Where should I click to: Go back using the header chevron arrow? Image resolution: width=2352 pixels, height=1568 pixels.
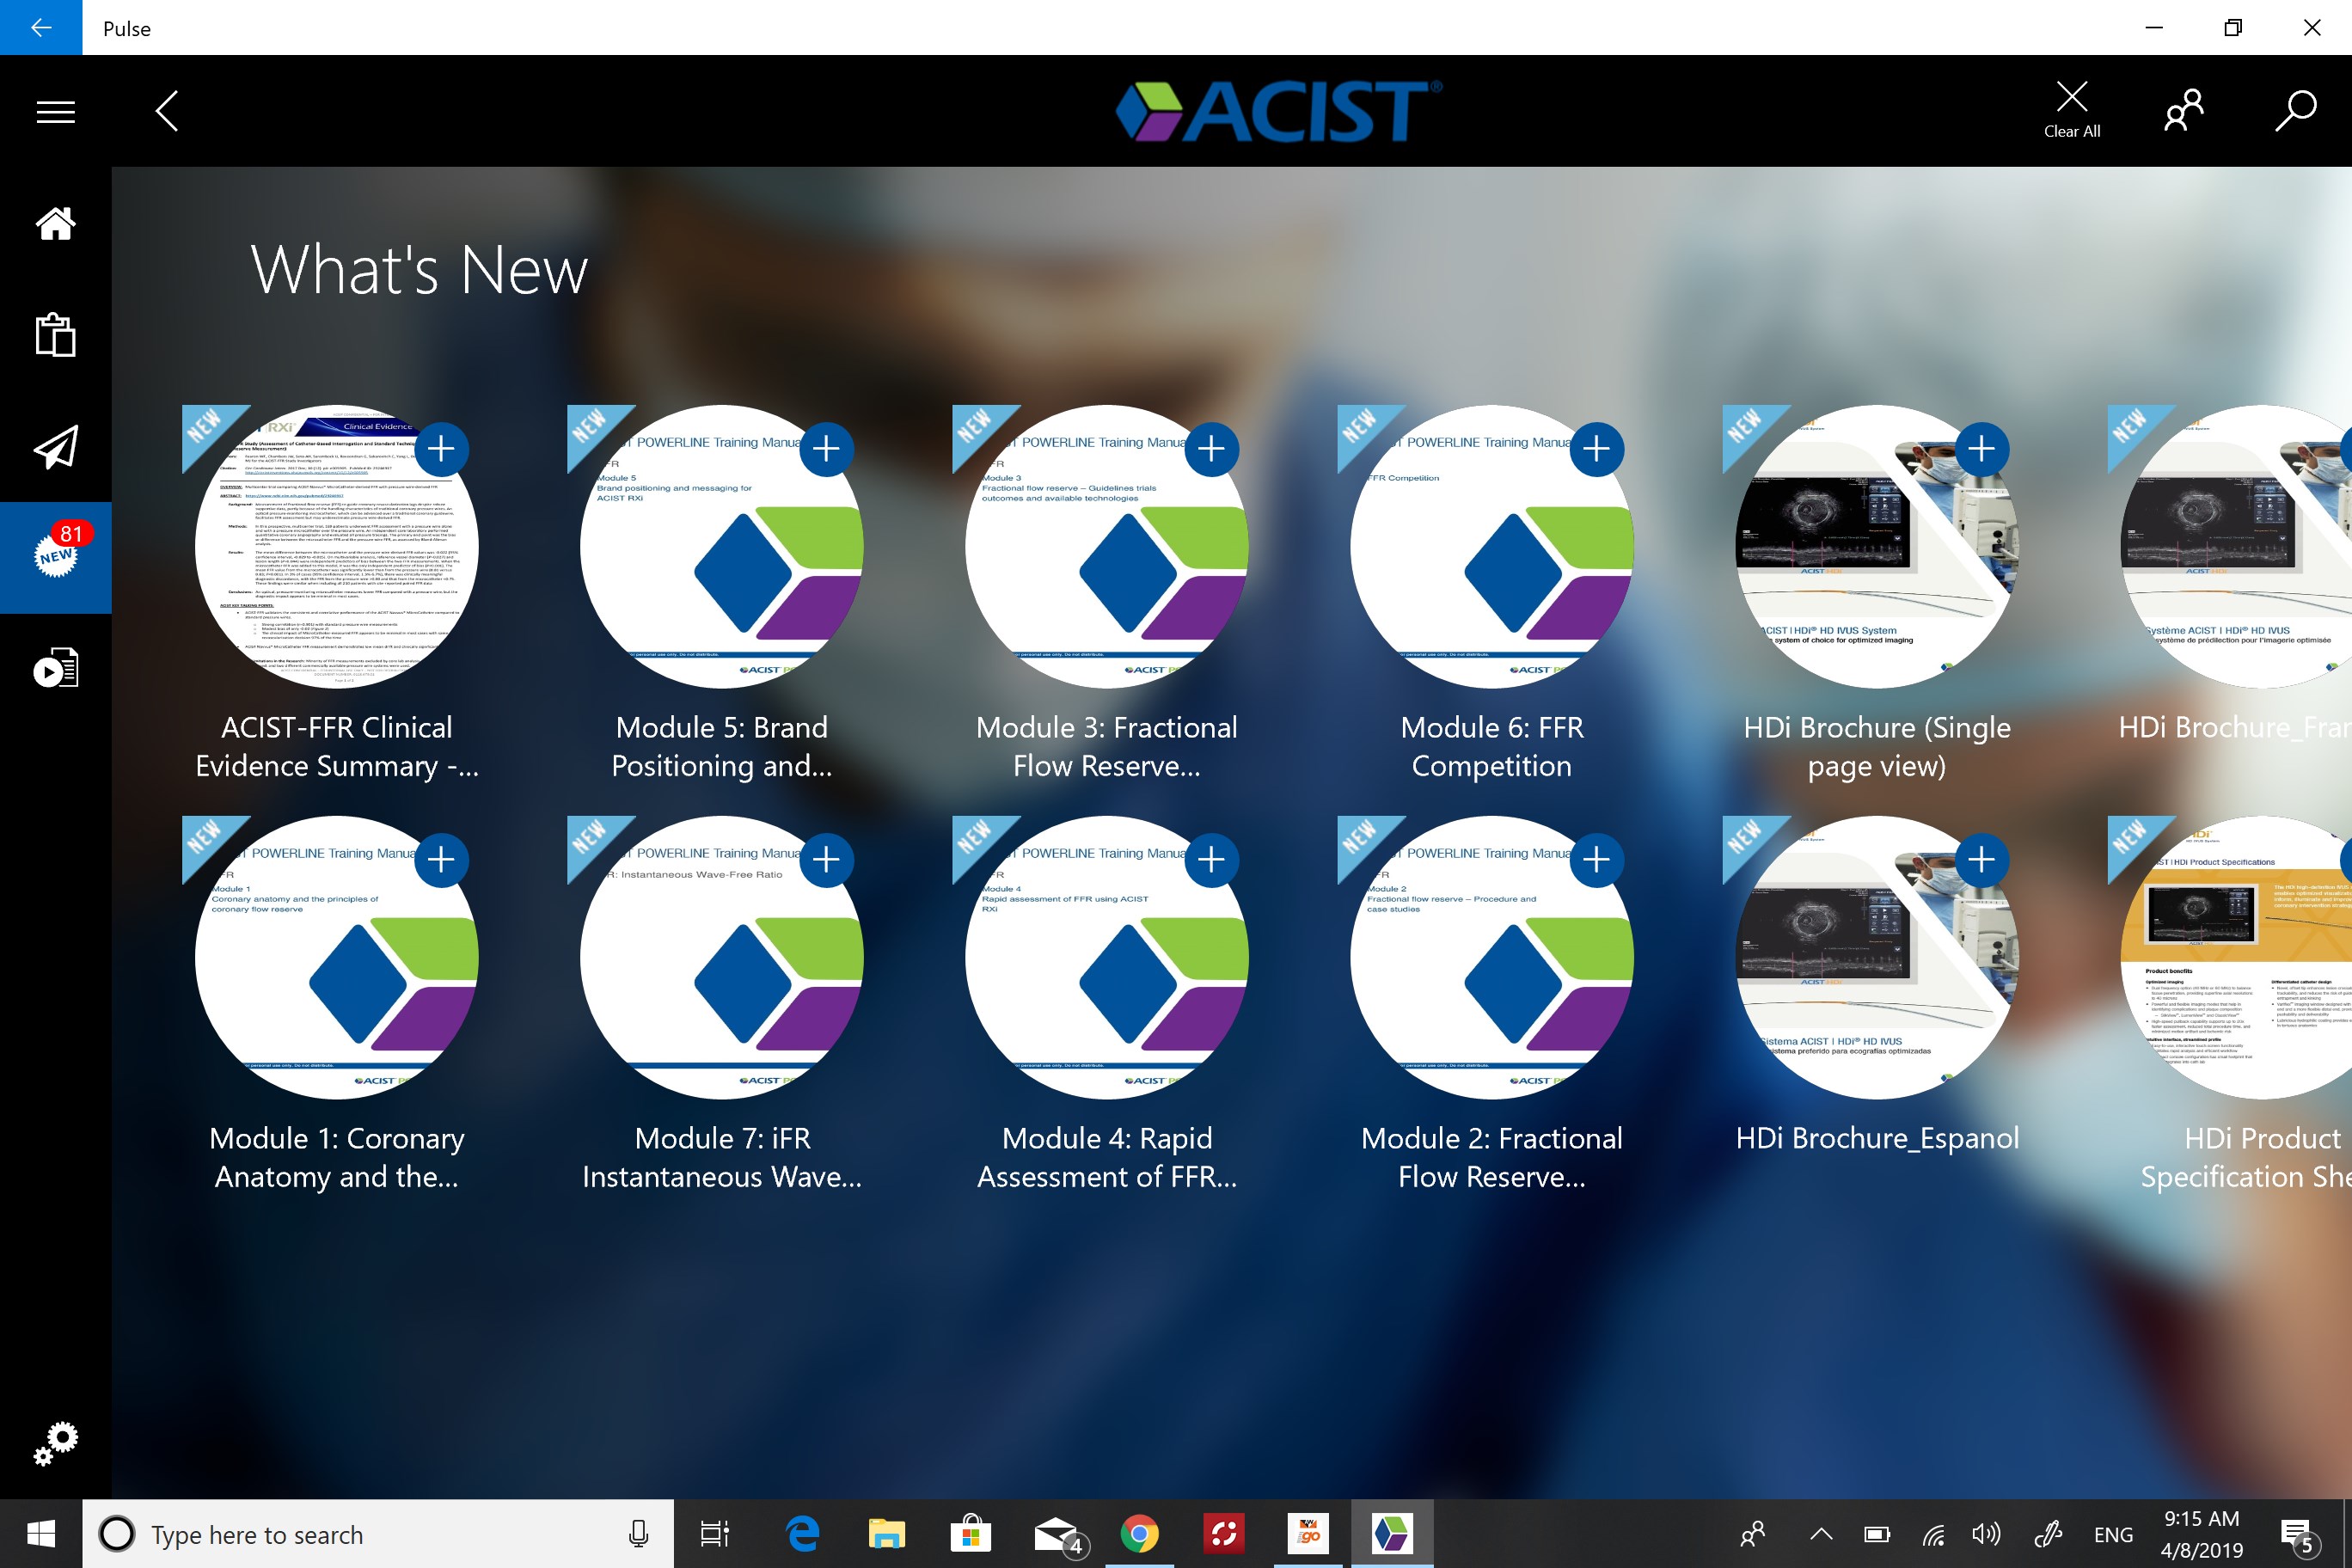(167, 110)
